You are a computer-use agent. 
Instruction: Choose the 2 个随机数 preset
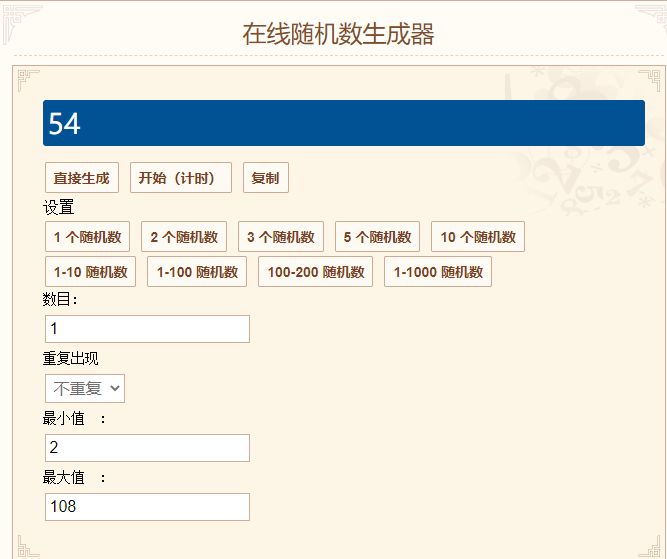coord(184,237)
